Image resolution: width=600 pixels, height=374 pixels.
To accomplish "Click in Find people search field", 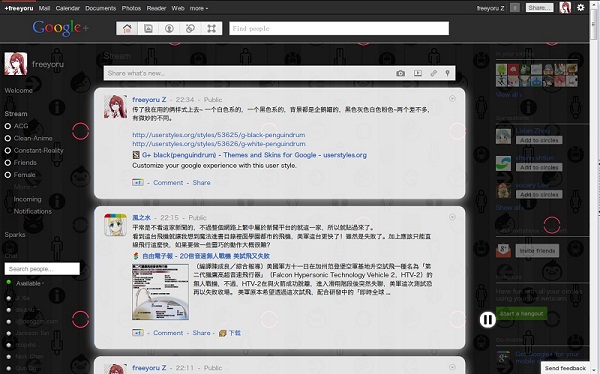I will (x=339, y=28).
